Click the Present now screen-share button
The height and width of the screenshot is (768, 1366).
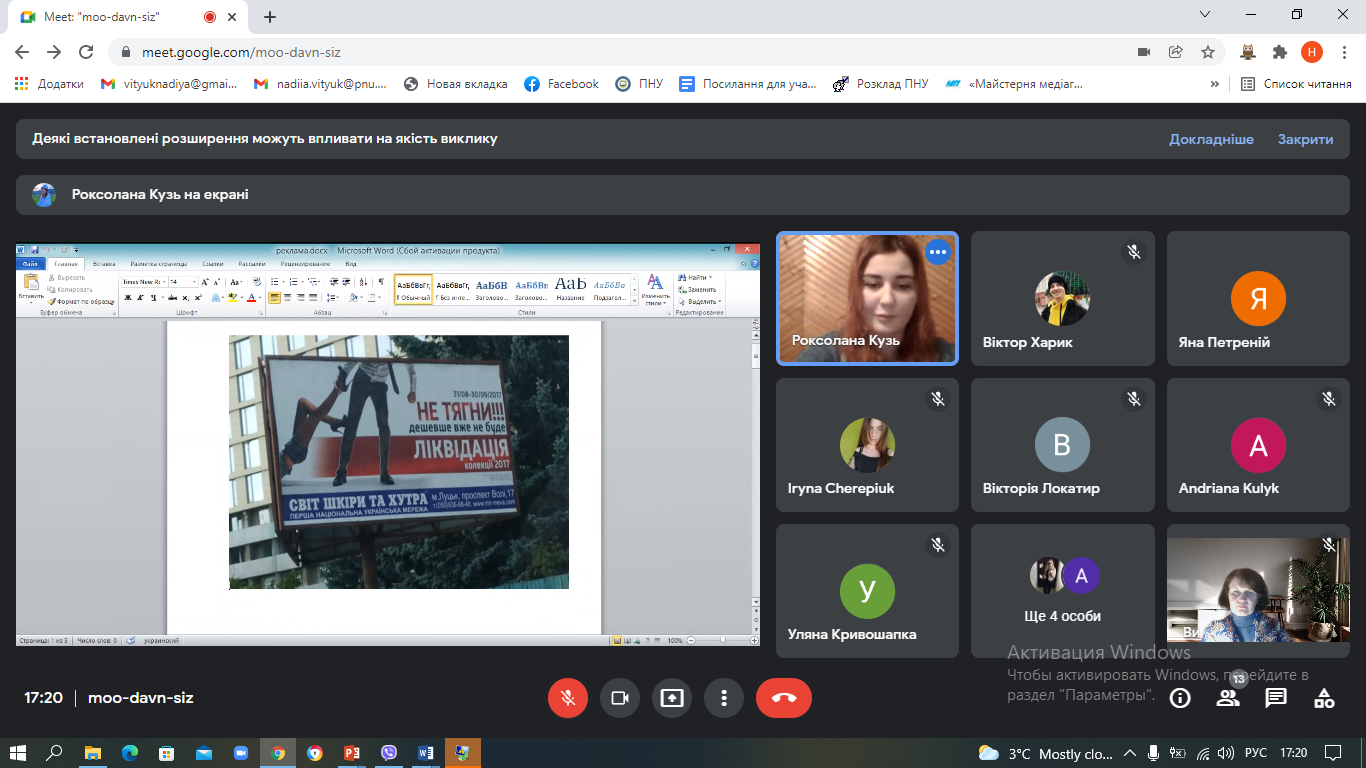pyautogui.click(x=672, y=698)
